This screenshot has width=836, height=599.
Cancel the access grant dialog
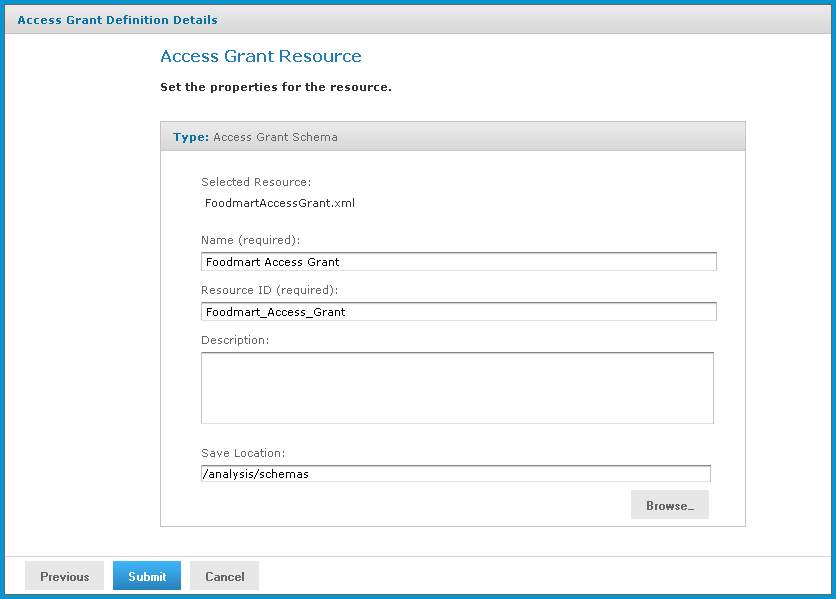224,576
